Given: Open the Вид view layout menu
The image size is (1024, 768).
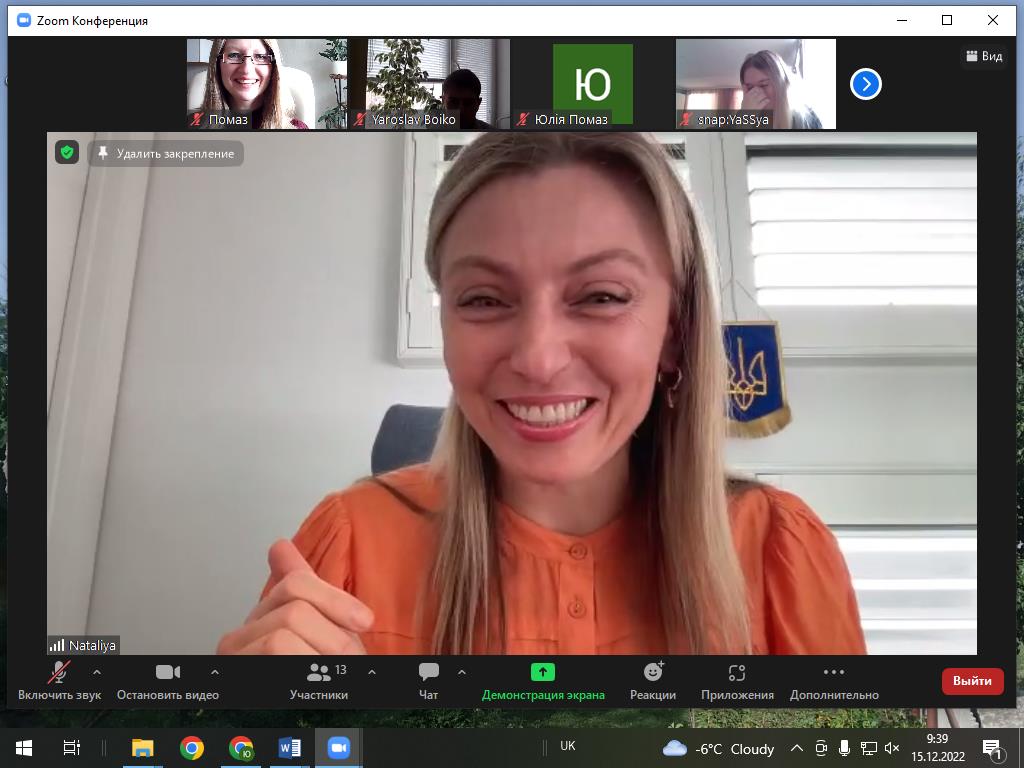Looking at the screenshot, I should click(984, 56).
